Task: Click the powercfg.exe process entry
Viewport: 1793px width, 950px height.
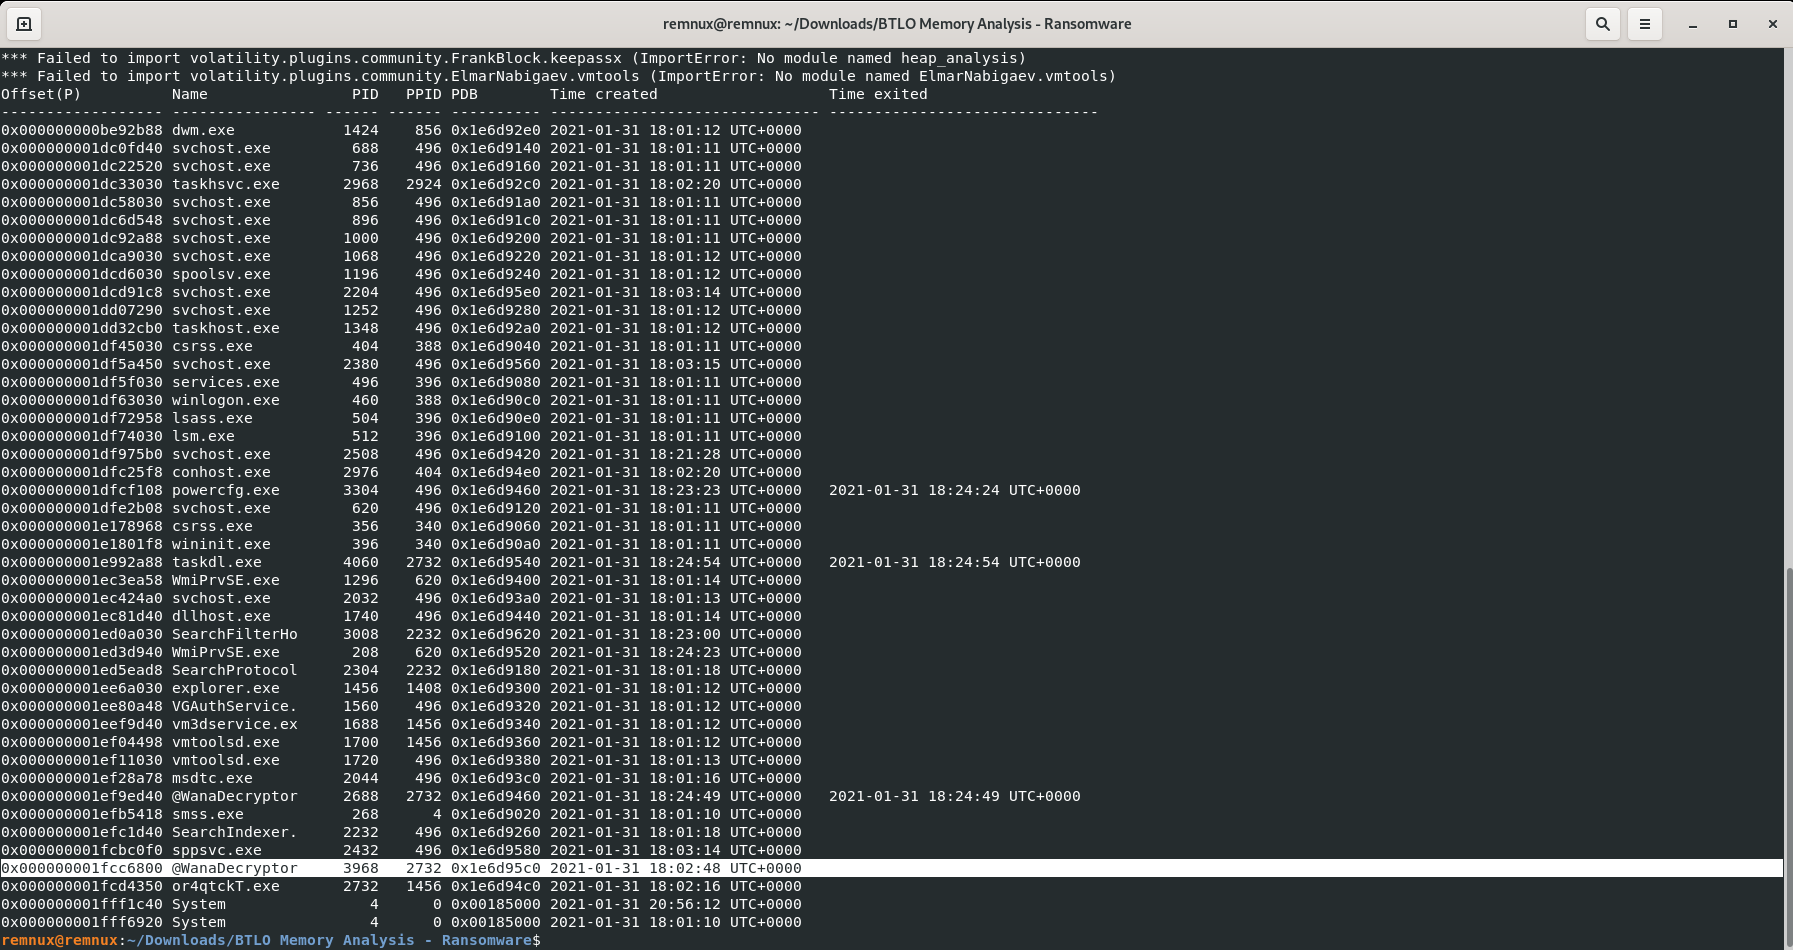Action: click(x=226, y=490)
